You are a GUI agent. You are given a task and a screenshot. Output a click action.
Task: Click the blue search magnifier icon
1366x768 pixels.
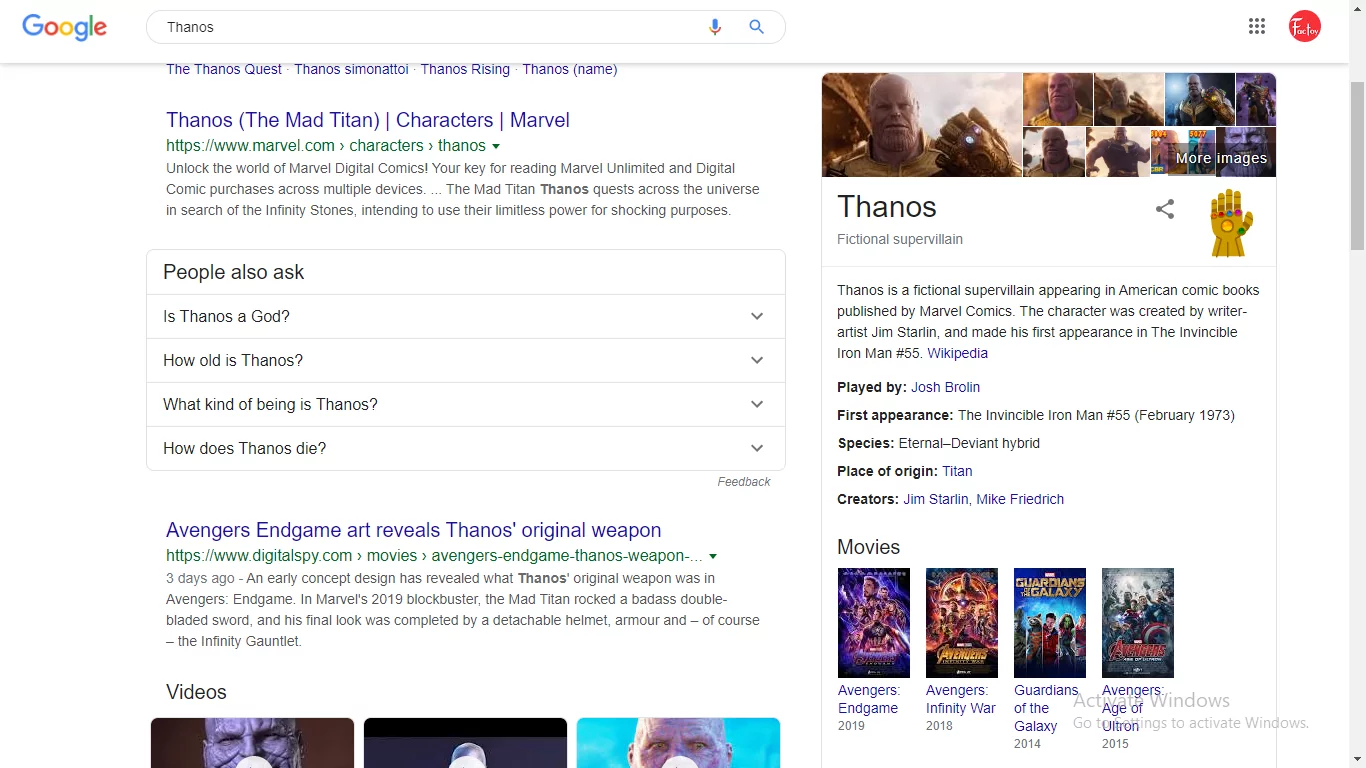pyautogui.click(x=757, y=27)
